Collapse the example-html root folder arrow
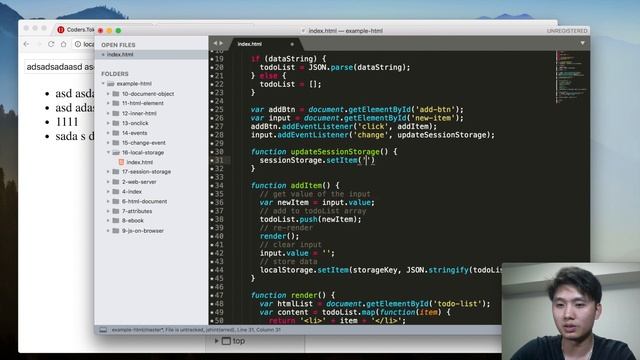 [x=103, y=84]
